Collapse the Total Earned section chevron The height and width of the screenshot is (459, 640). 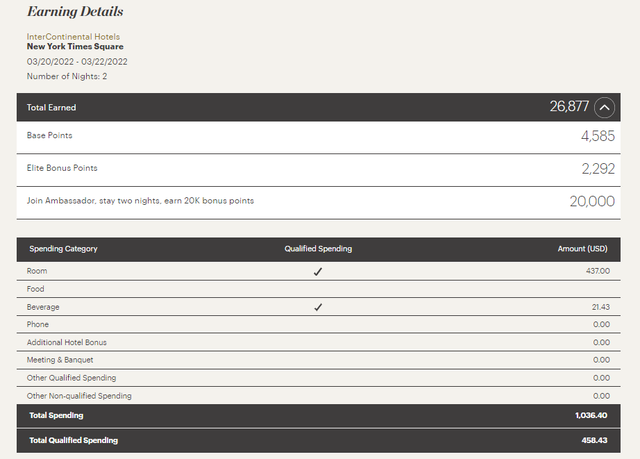coord(603,107)
